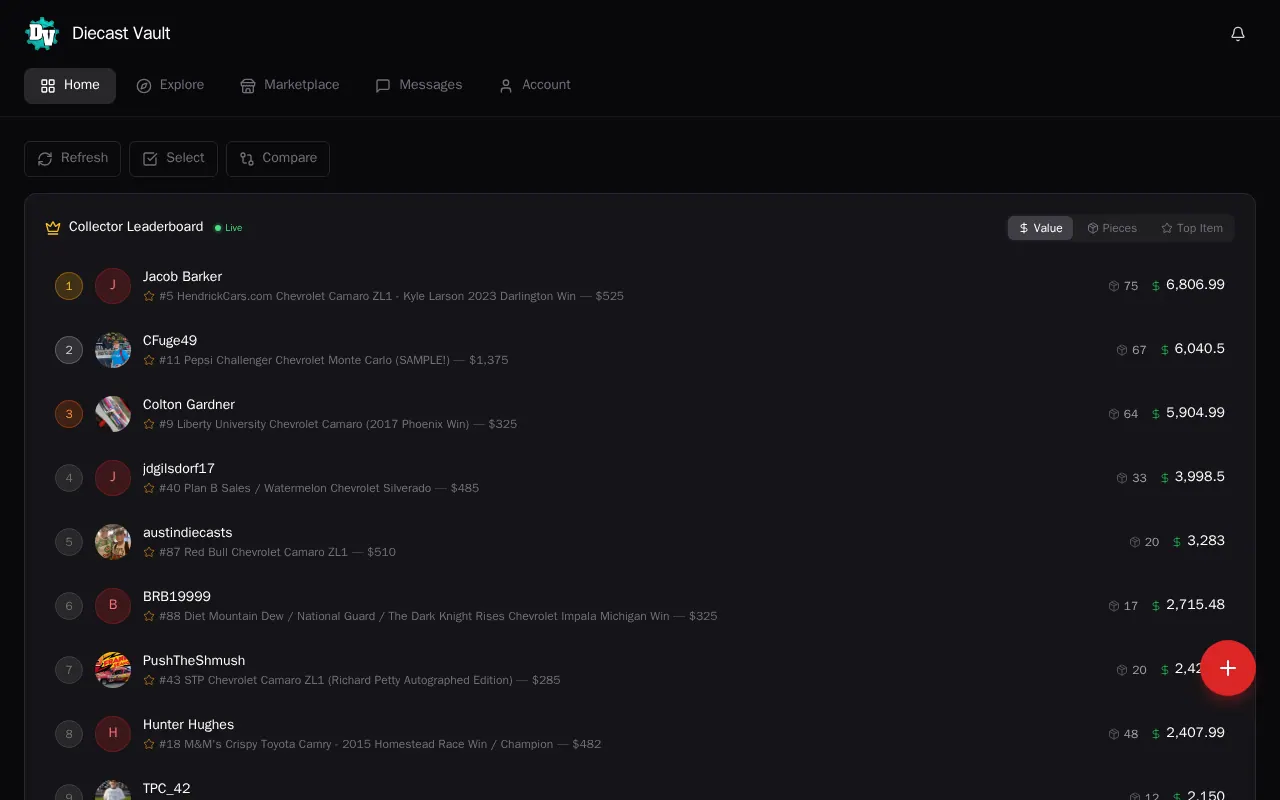1280x800 pixels.
Task: Click Hunter Hughes's avatar icon
Action: tap(113, 734)
